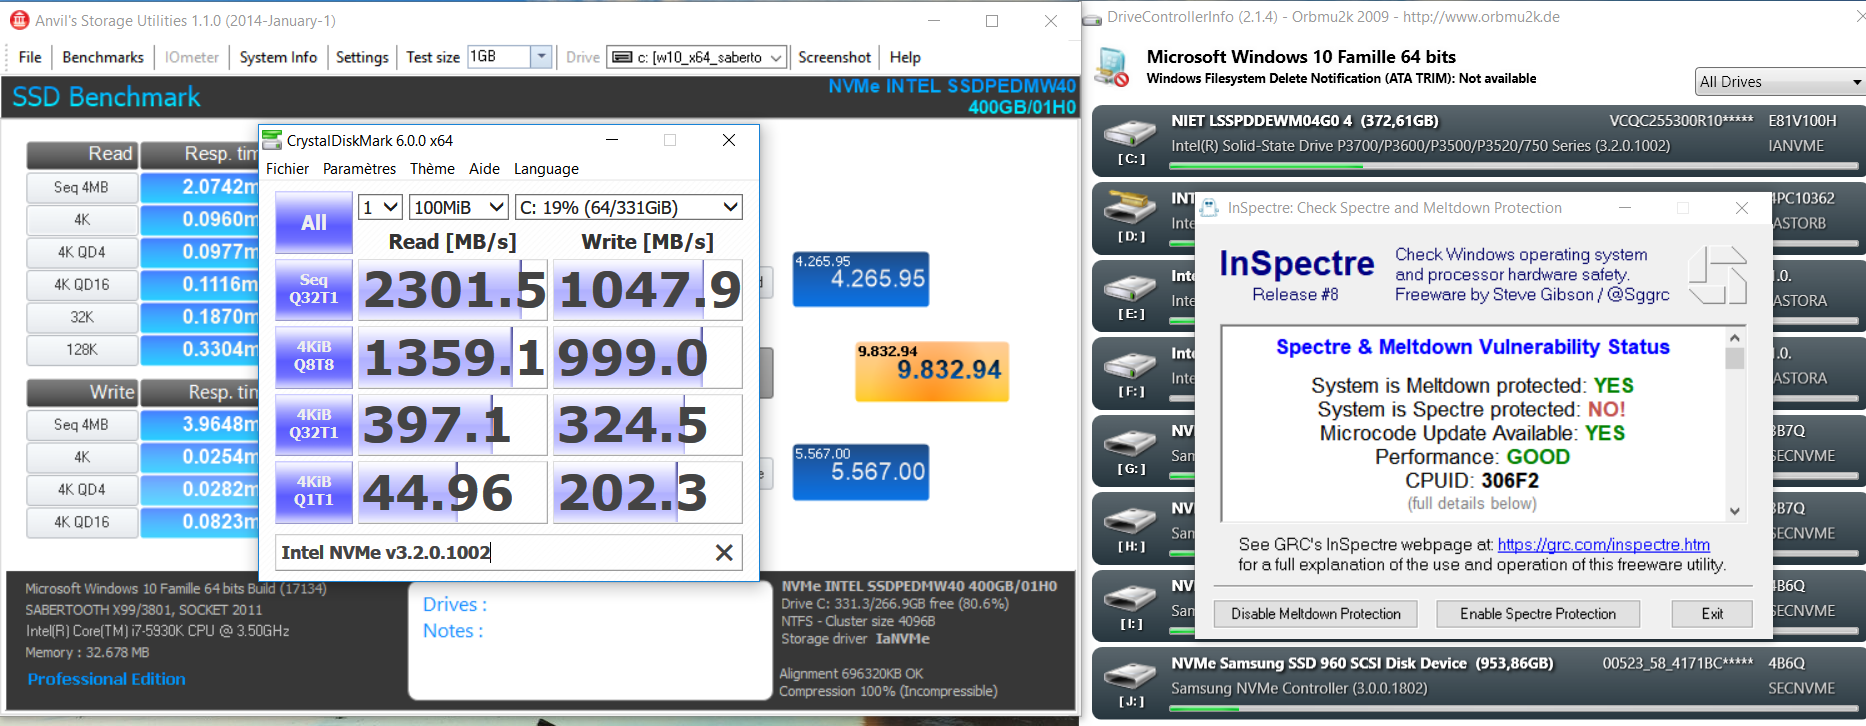Clear the Intel NVMe comment with X
Image resolution: width=1866 pixels, height=726 pixels.
[724, 552]
